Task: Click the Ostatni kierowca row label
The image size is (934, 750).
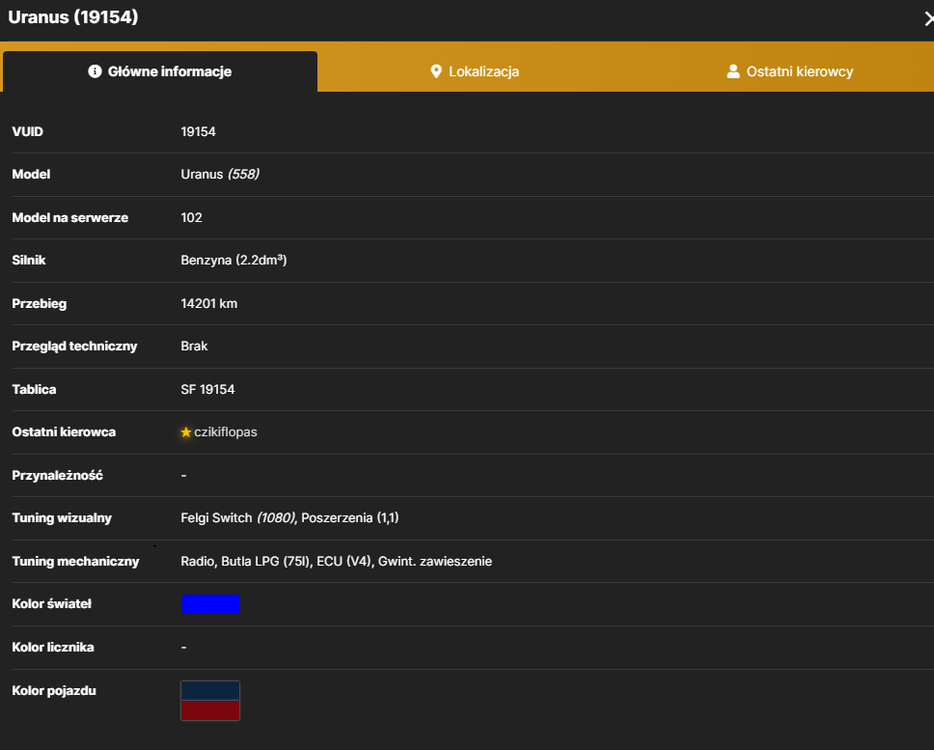Action: pyautogui.click(x=64, y=432)
